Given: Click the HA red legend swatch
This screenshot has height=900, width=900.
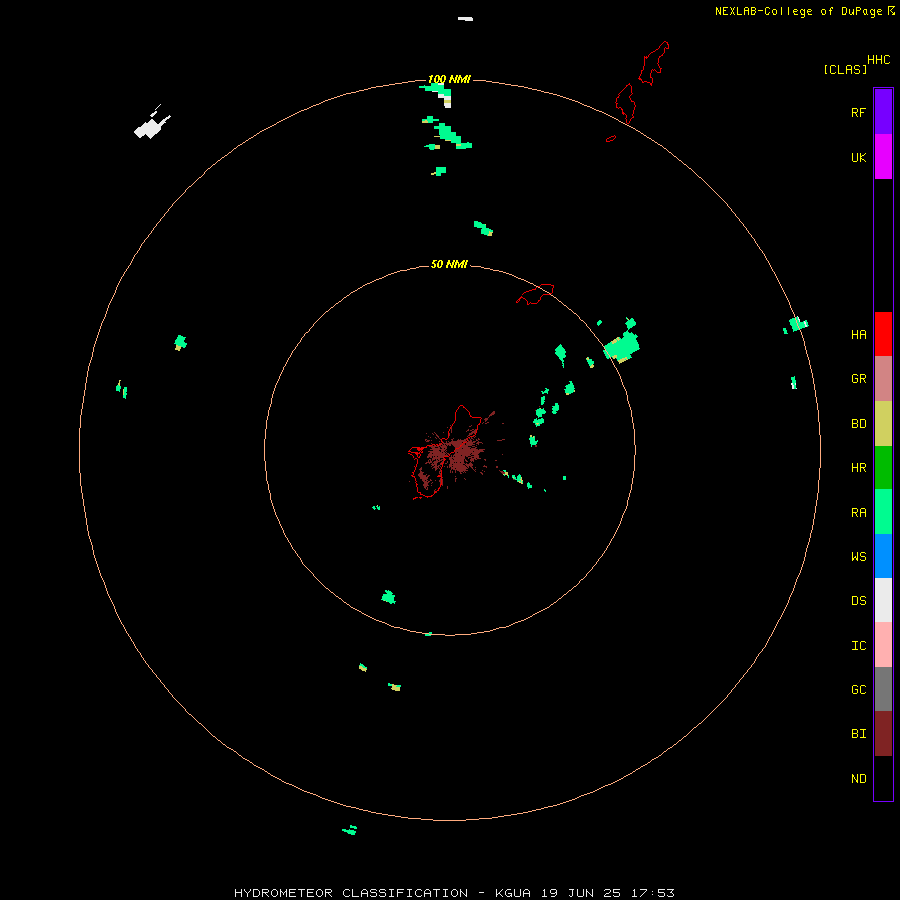Looking at the screenshot, I should pos(883,334).
